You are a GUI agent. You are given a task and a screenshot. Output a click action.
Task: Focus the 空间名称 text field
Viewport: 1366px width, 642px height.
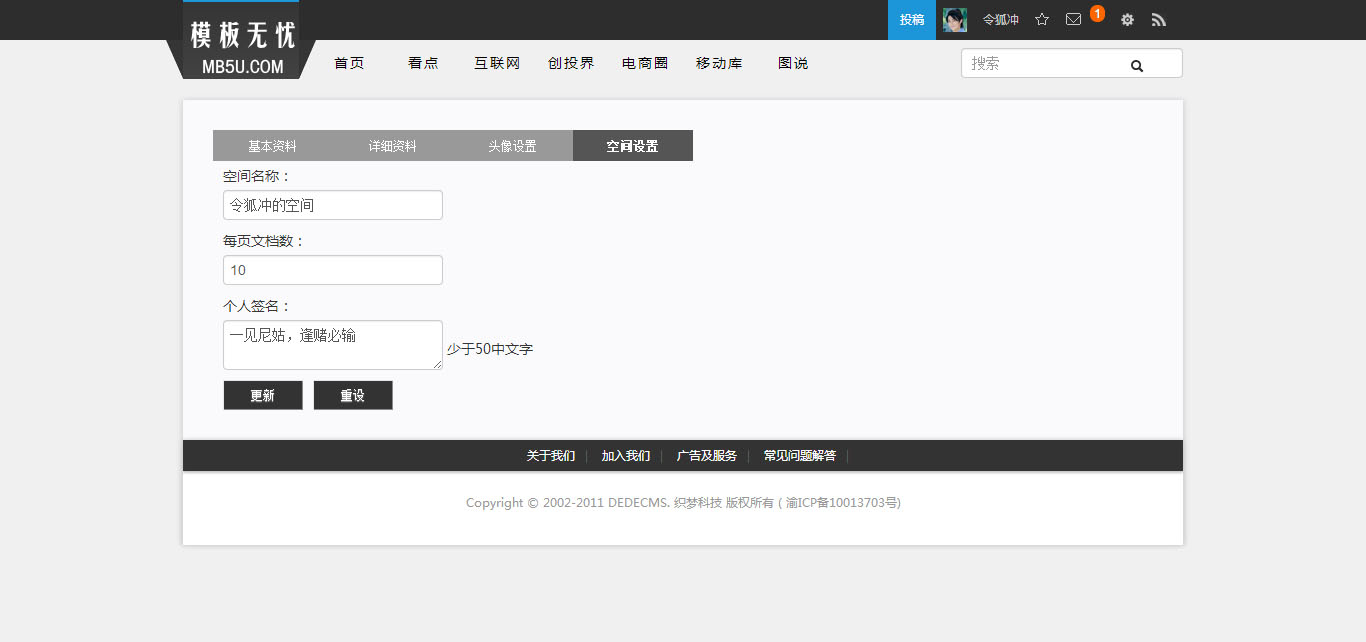pos(332,205)
